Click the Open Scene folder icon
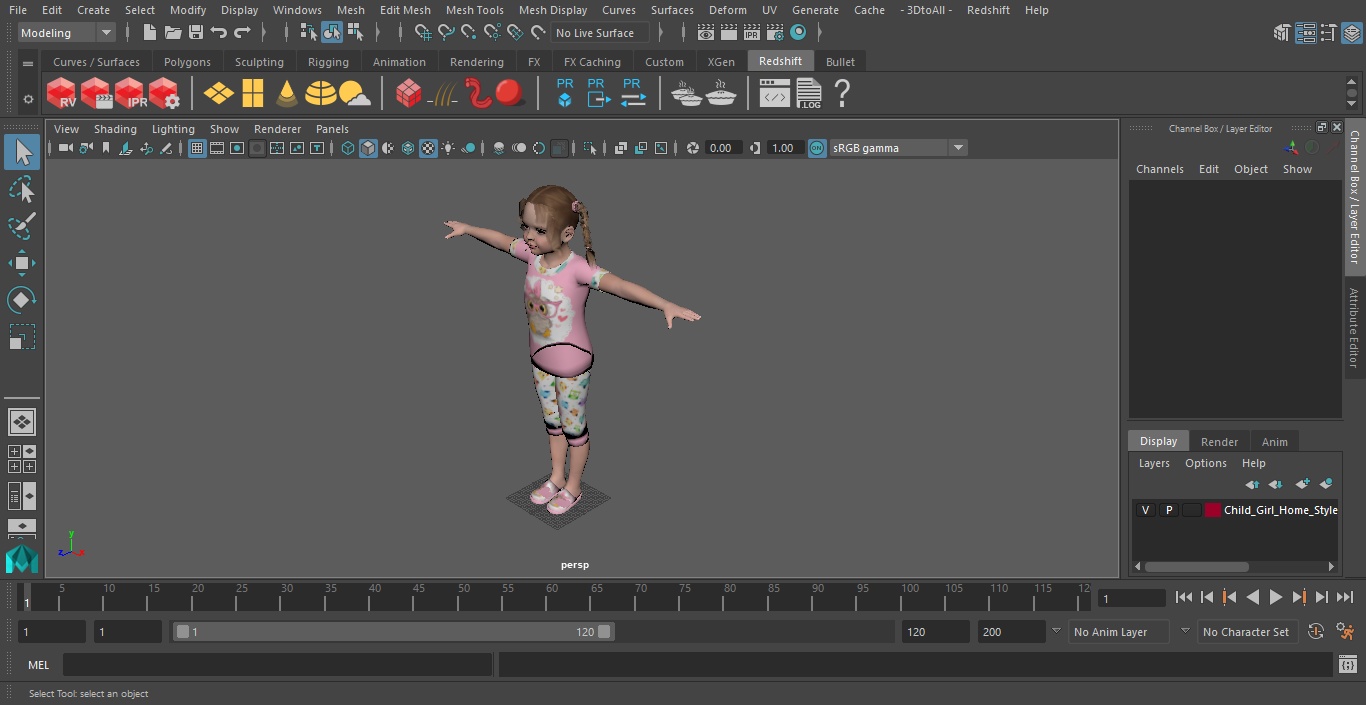This screenshot has width=1366, height=705. (x=172, y=33)
